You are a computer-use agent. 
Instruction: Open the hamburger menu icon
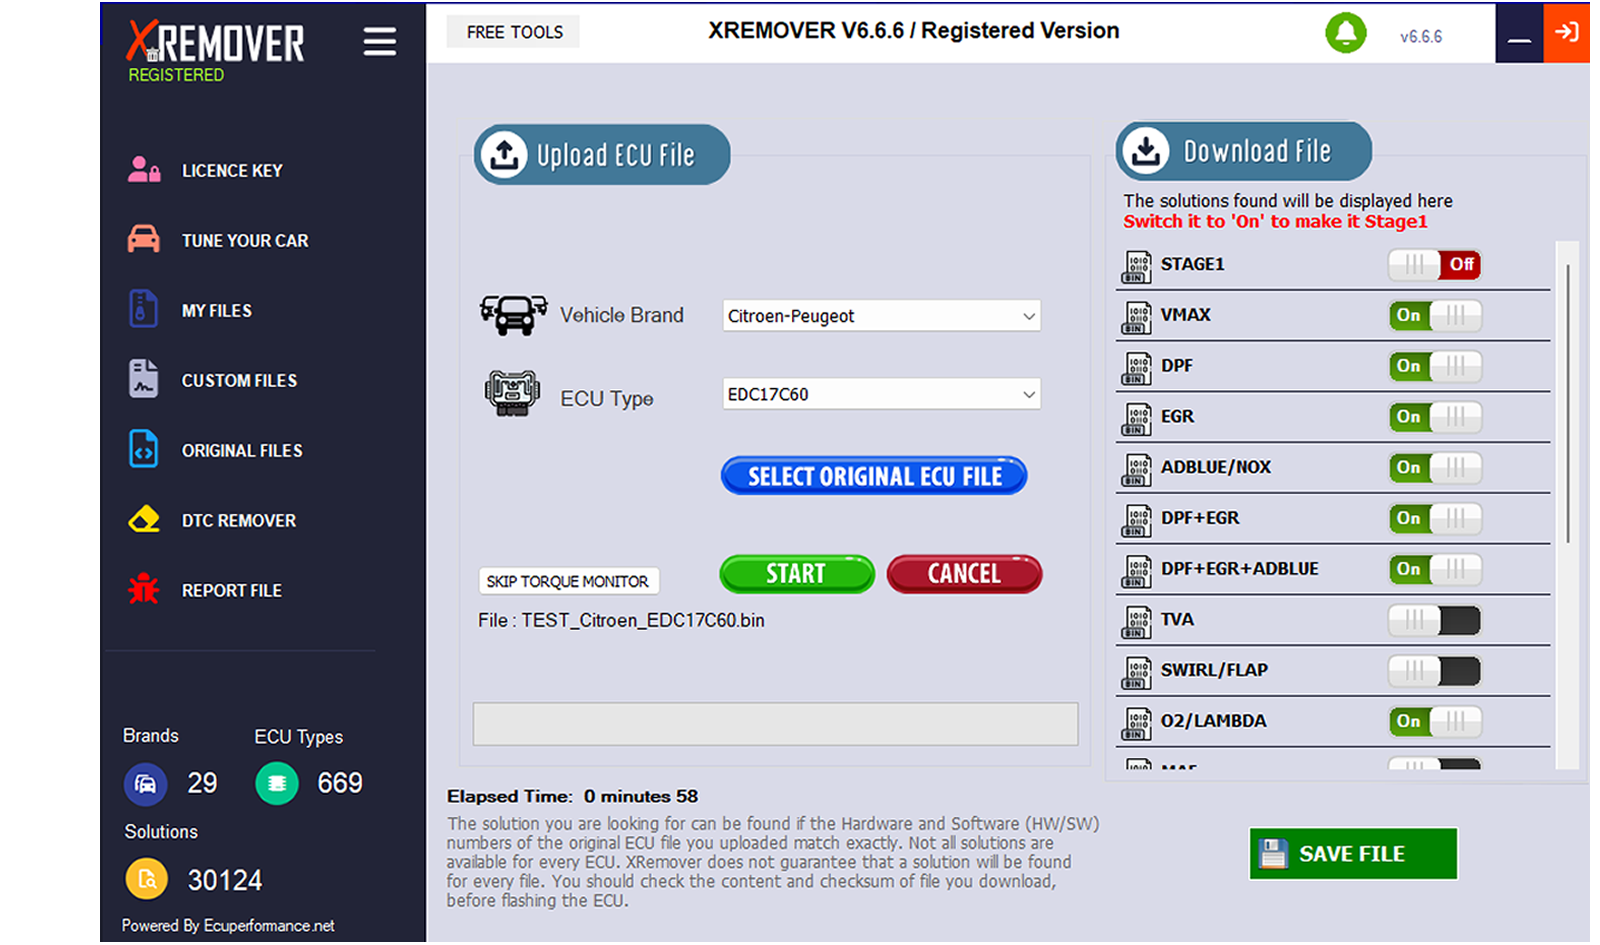tap(379, 42)
